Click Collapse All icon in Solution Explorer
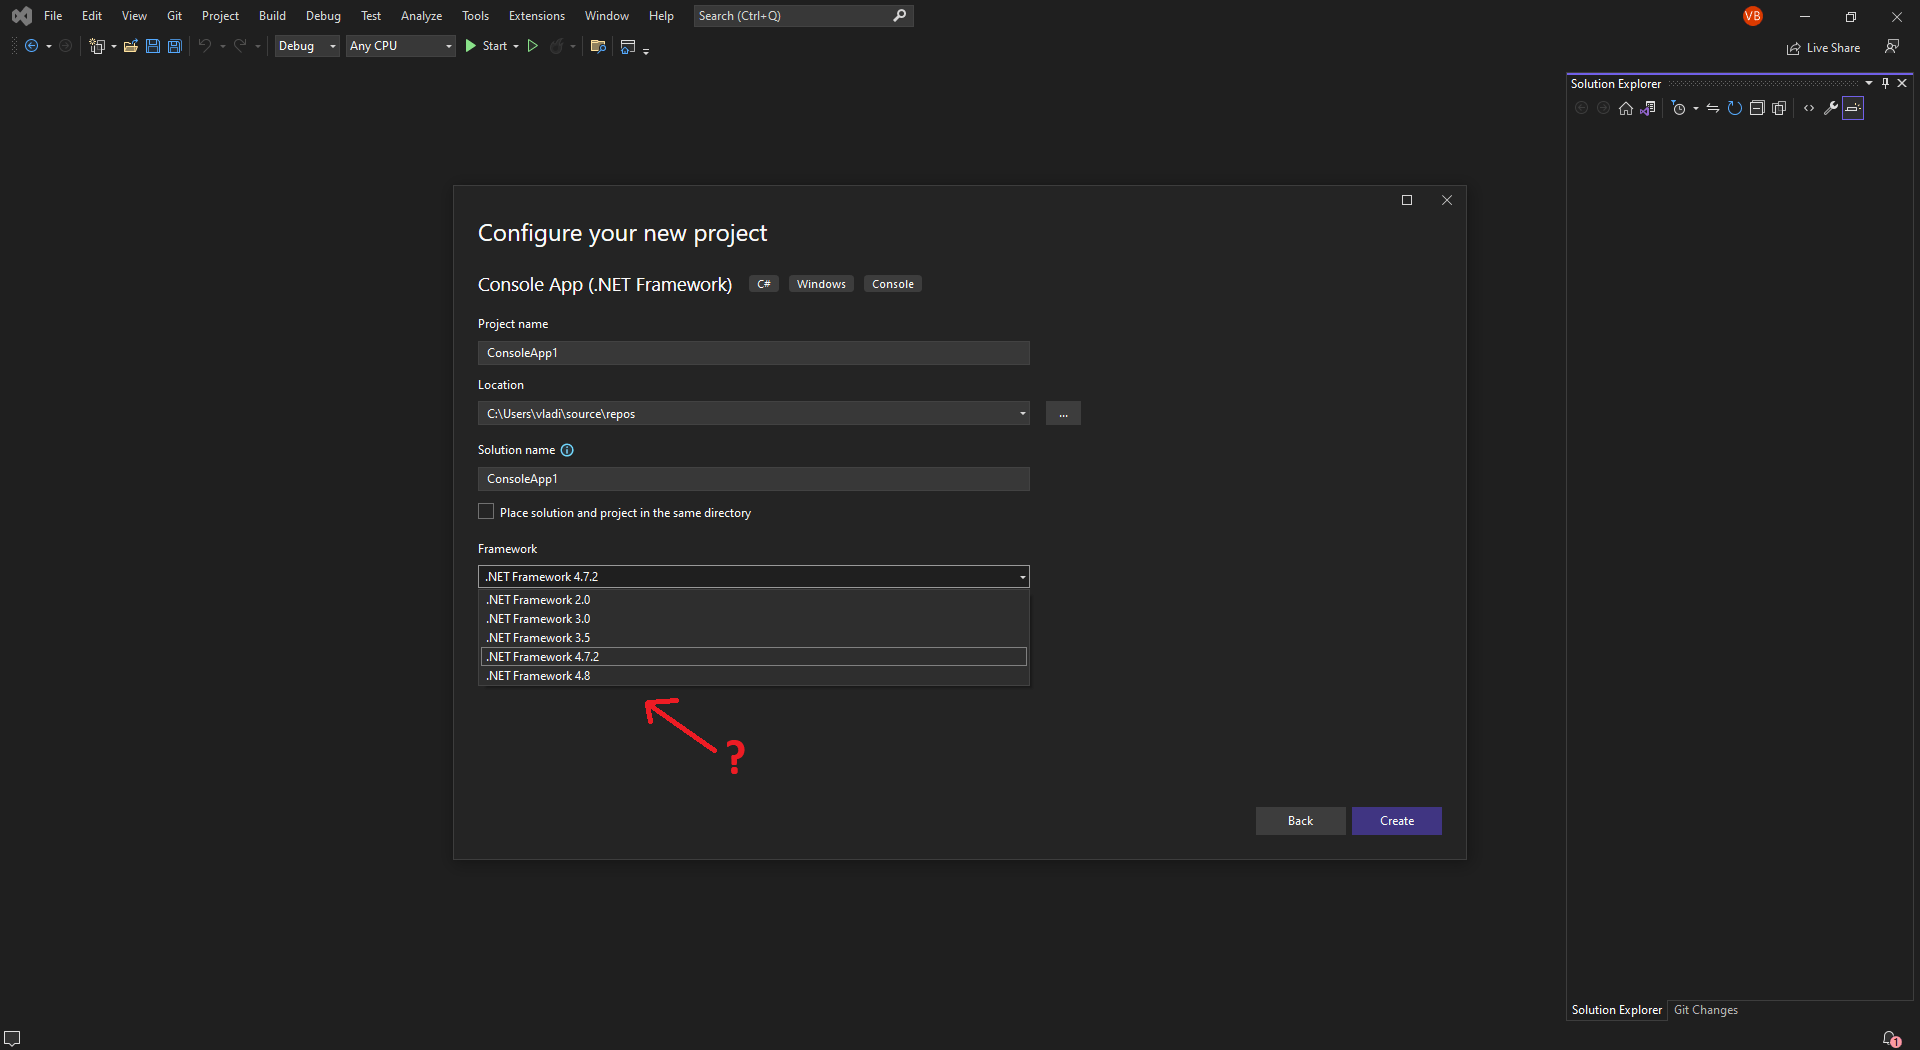Viewport: 1920px width, 1050px height. [1757, 108]
